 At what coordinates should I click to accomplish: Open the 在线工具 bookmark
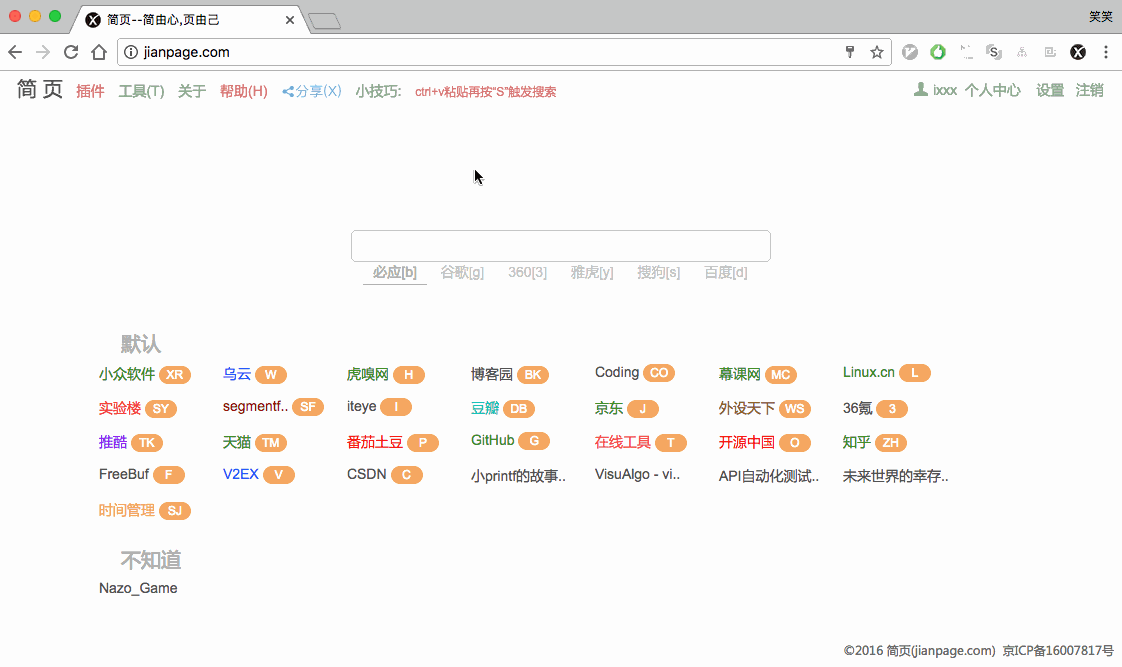(623, 442)
